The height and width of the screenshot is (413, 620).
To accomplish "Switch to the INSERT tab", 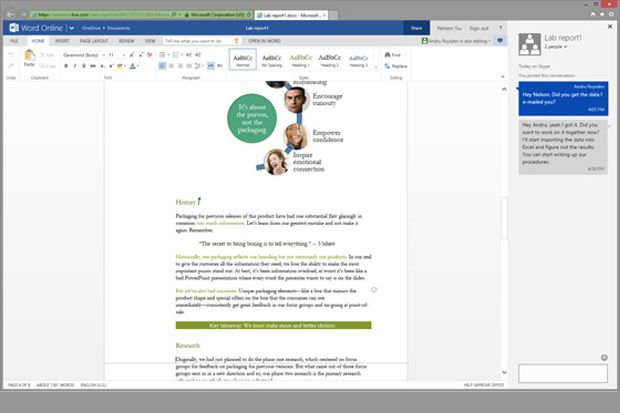I will 62,41.
